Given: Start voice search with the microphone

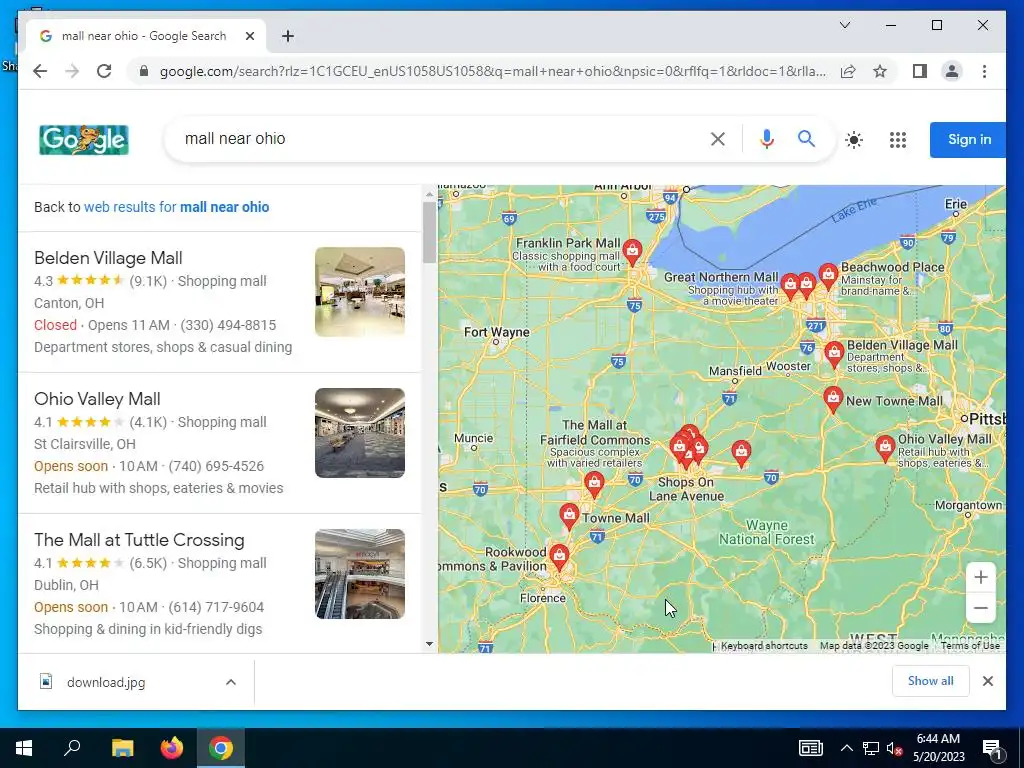Looking at the screenshot, I should point(767,138).
